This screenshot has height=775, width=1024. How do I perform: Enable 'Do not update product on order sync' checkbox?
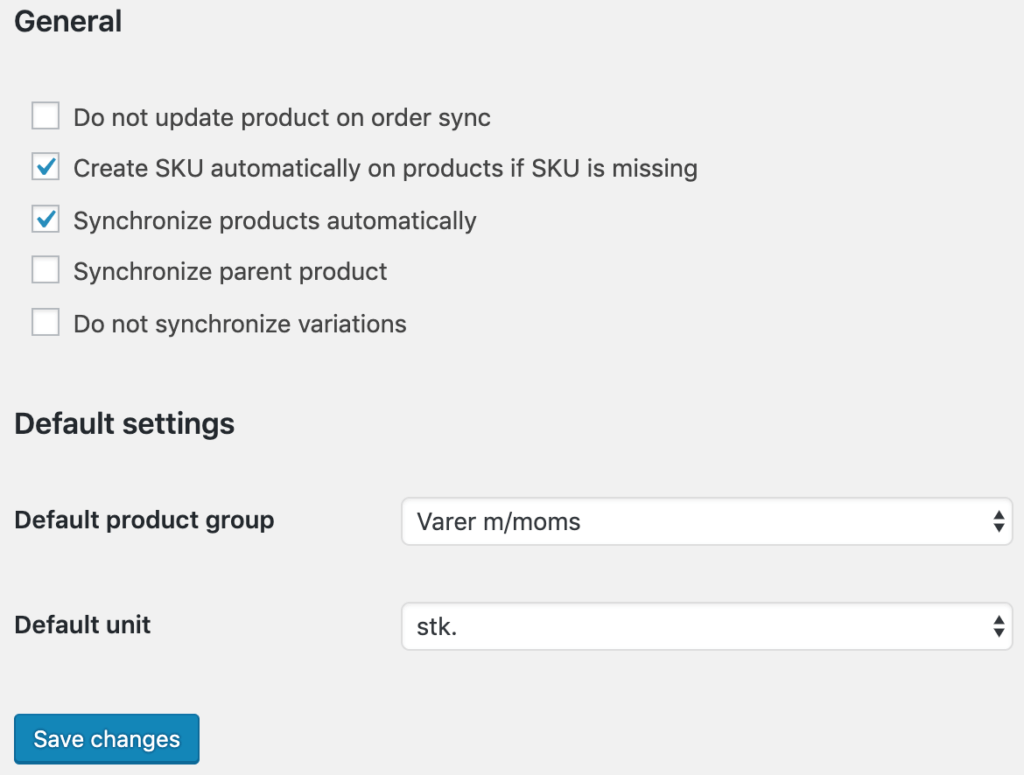(46, 116)
